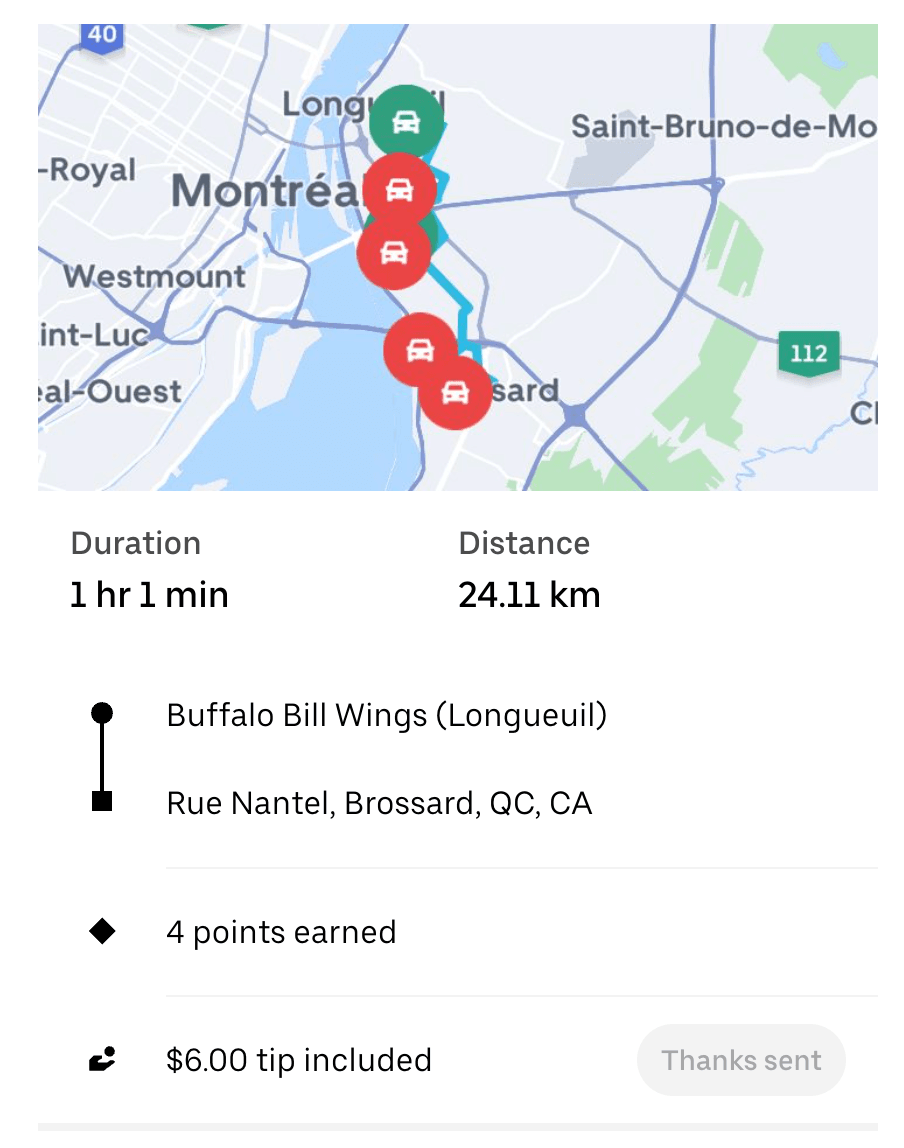Open Rue Nantel, Brossard dropoff address

coord(379,804)
